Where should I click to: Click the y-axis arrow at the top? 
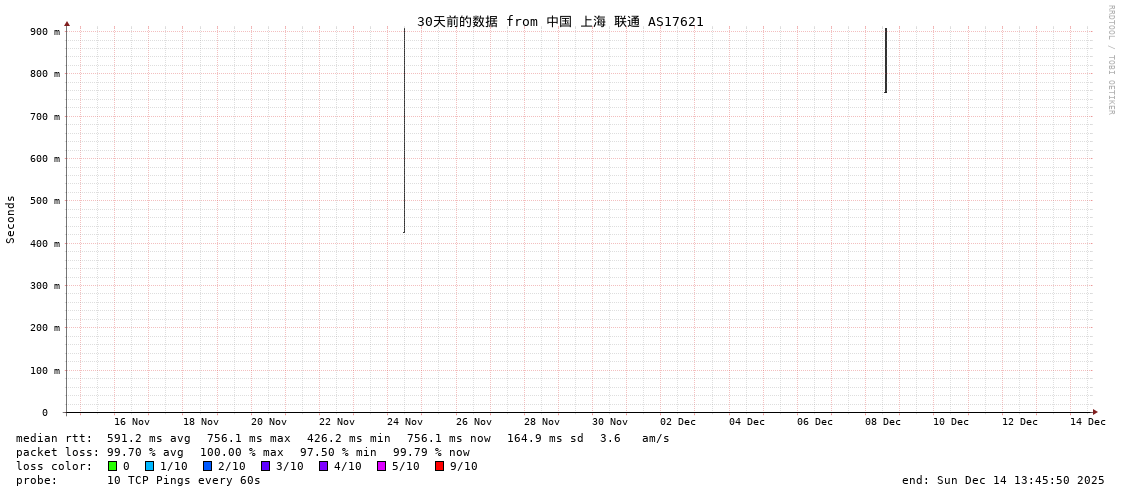click(x=67, y=23)
